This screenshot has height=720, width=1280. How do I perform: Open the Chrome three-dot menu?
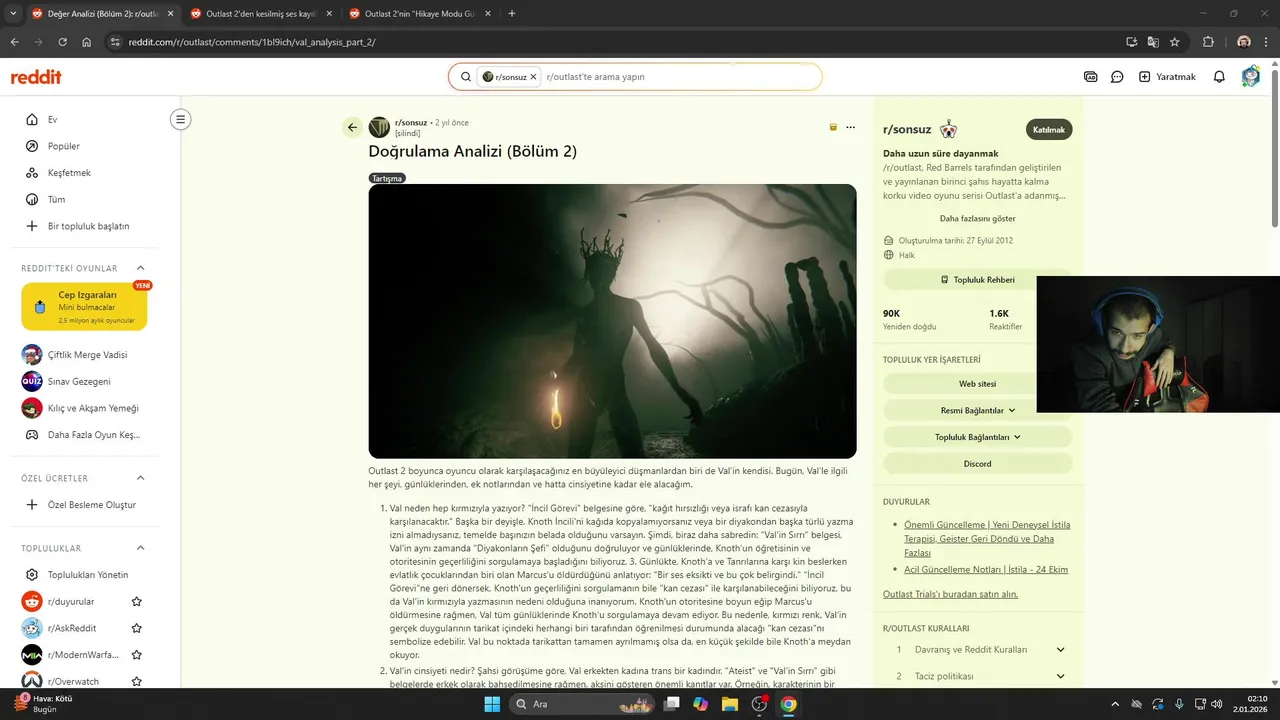(x=1266, y=42)
